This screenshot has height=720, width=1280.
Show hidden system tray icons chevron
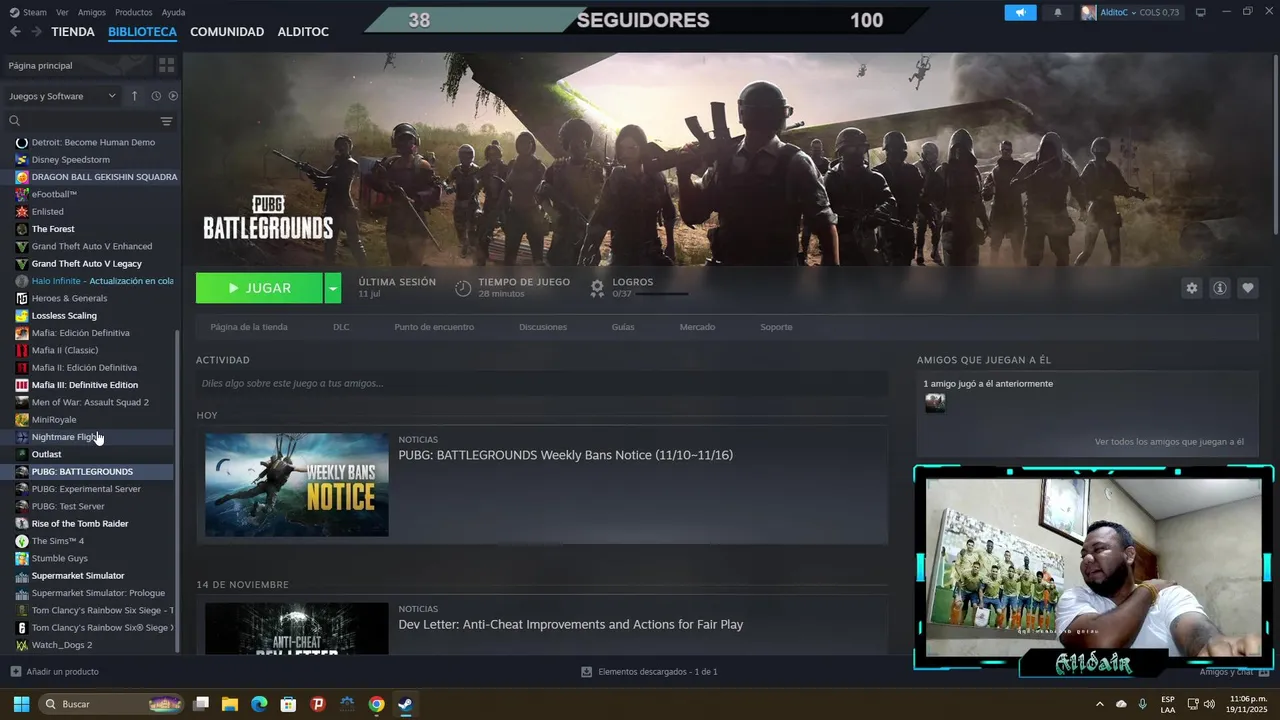(1100, 704)
